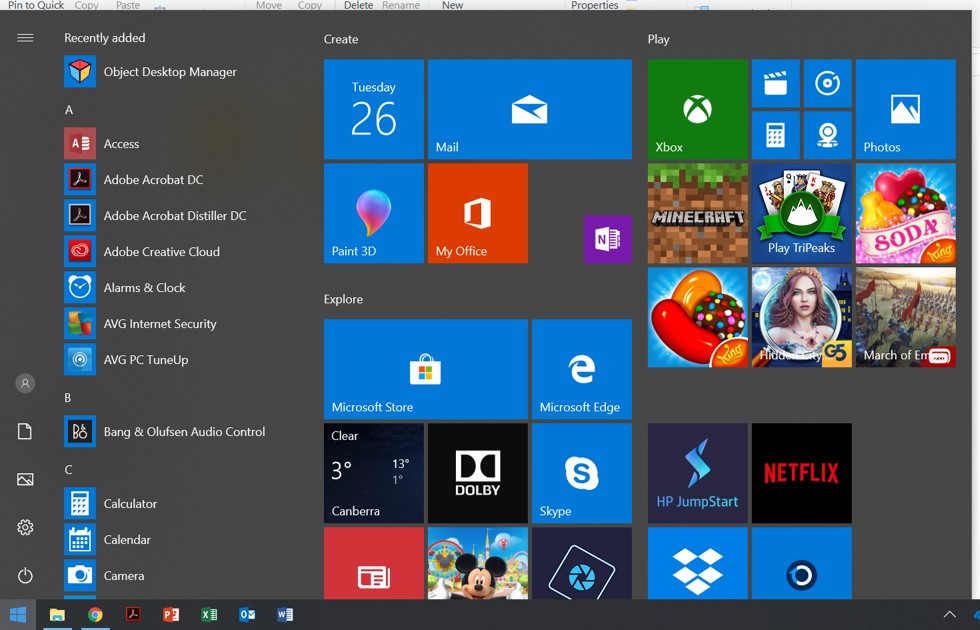Open the Mail tile
This screenshot has height=630, width=980.
point(530,109)
